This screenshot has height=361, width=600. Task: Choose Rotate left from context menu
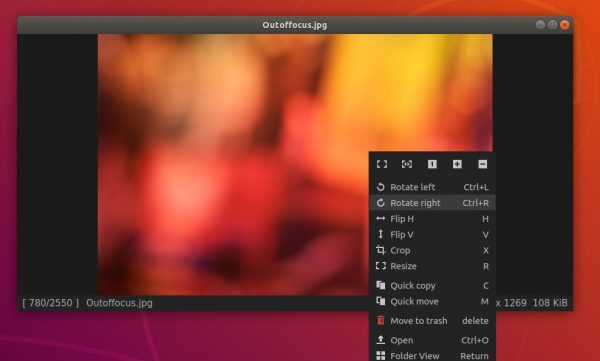432,187
